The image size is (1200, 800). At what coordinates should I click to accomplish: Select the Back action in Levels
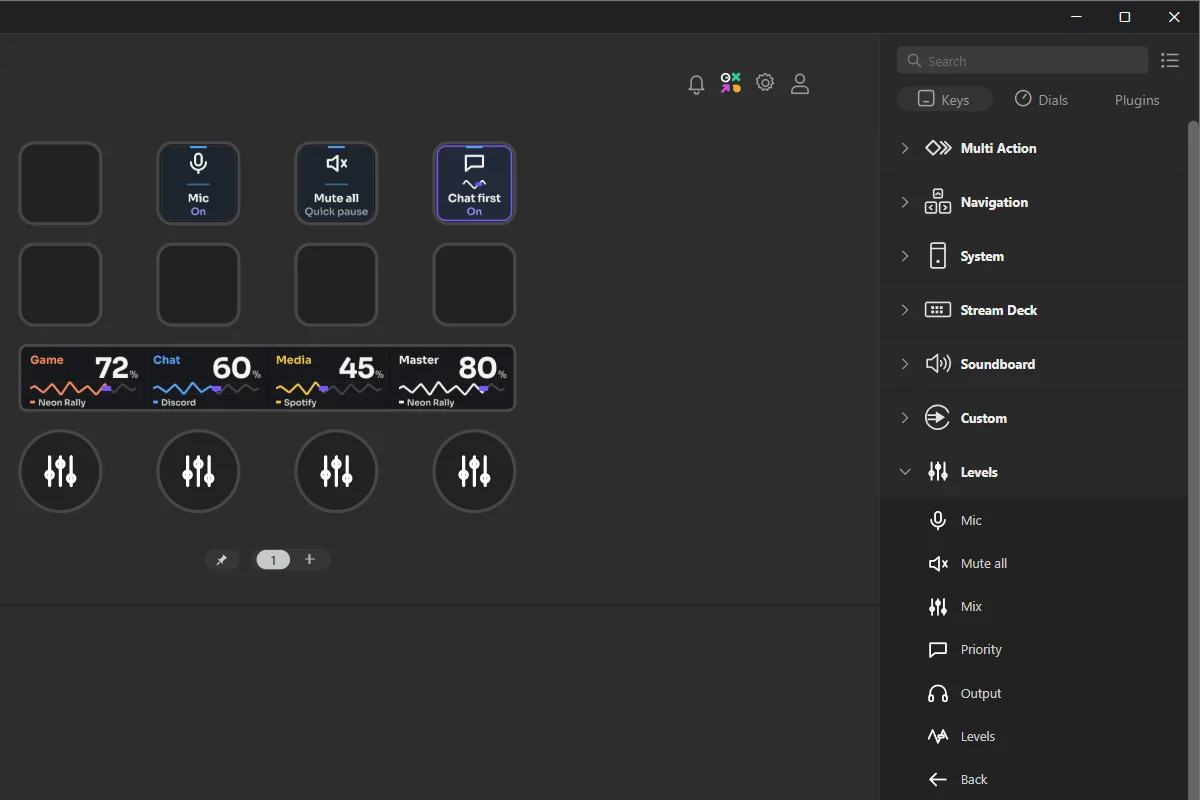tap(1034, 780)
